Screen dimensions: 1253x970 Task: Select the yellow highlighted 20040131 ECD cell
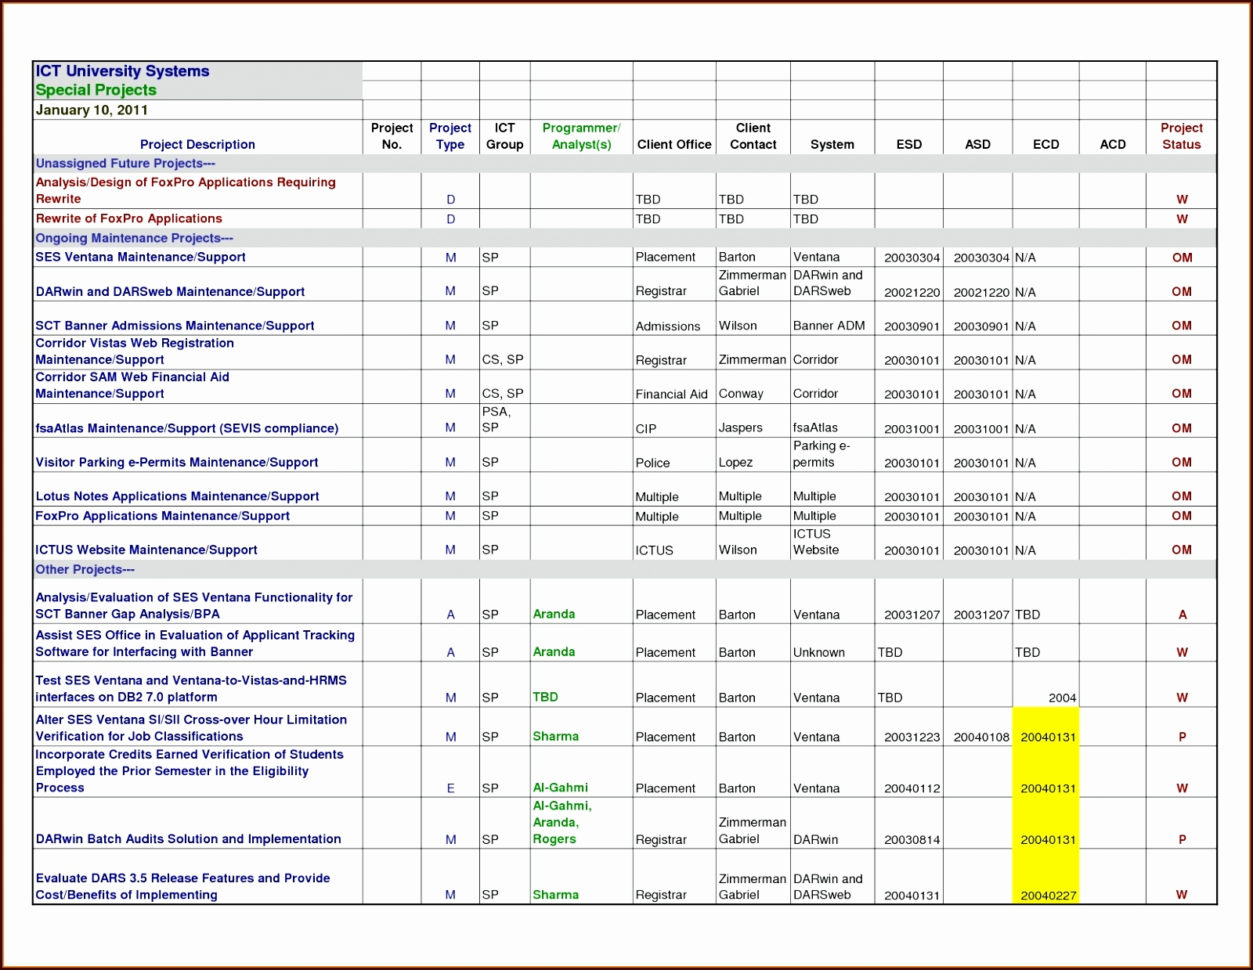[x=1045, y=737]
